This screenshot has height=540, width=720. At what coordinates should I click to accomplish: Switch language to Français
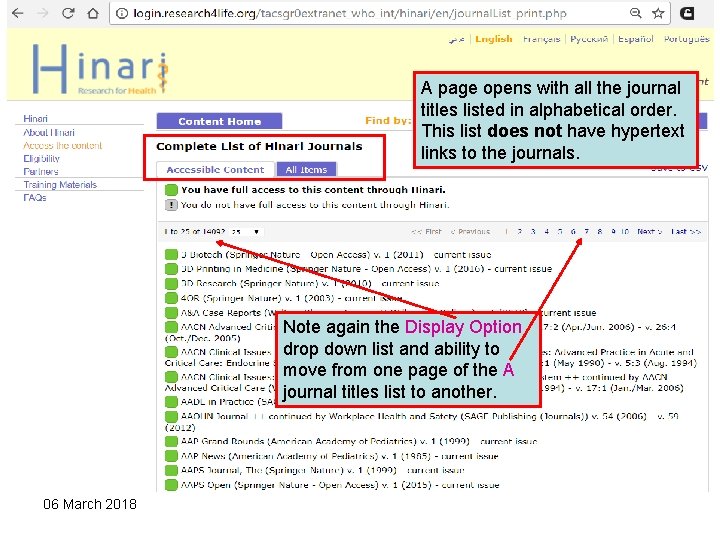click(541, 39)
